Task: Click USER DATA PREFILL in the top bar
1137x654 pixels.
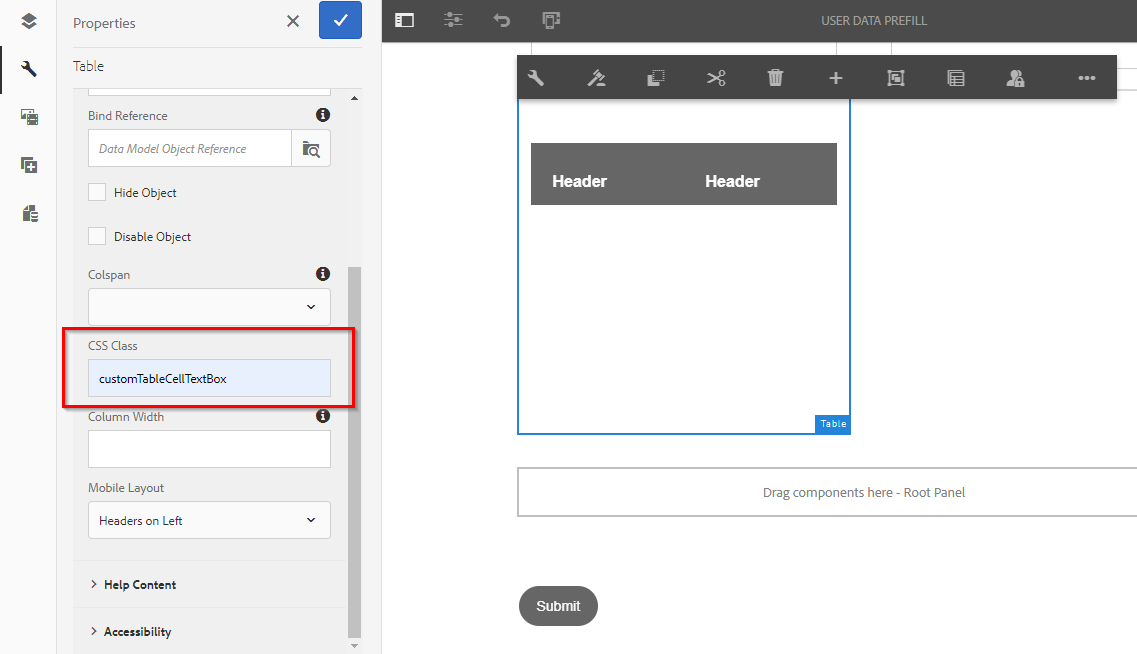Action: (x=874, y=20)
